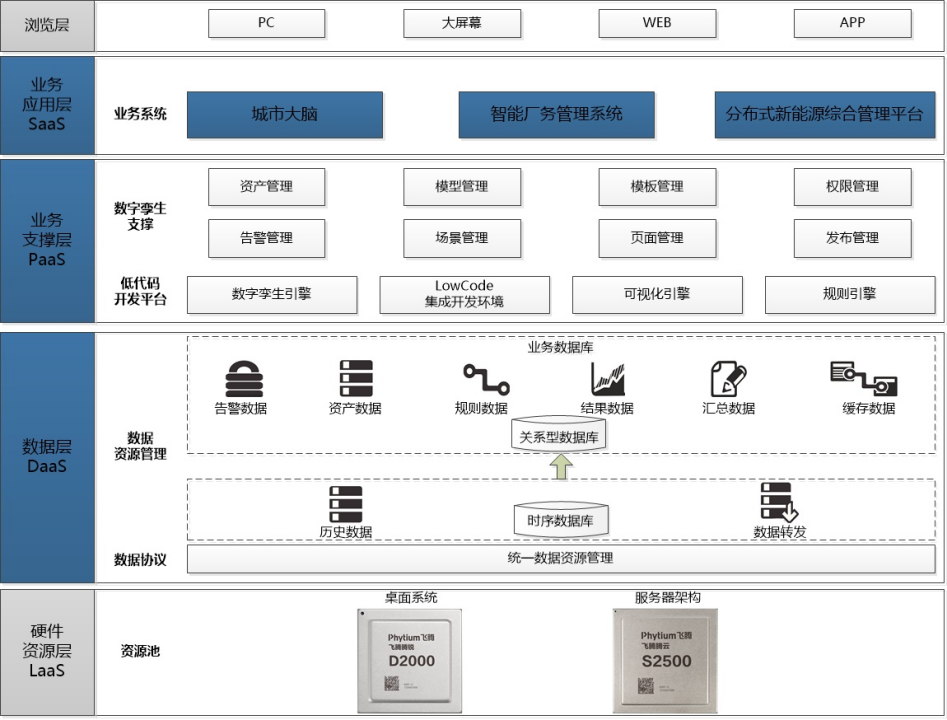Screen dimensions: 947x720
Task: Open the 结果数据 chart icon
Action: 607,379
